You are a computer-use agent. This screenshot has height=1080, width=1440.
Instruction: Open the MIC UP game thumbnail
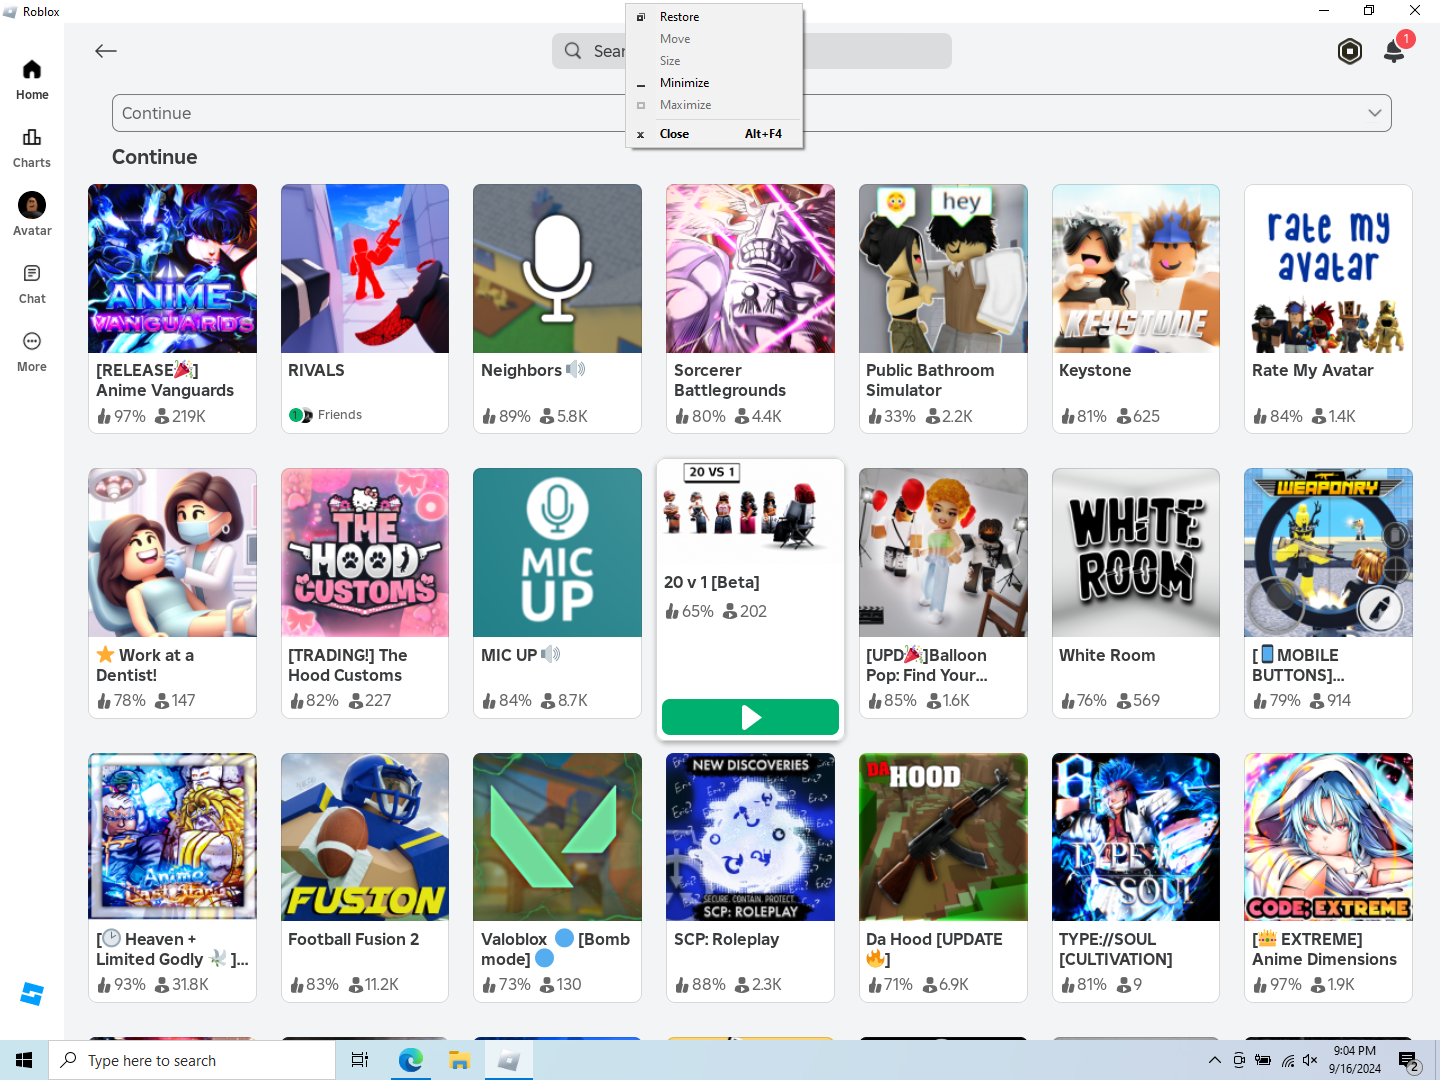pos(557,552)
